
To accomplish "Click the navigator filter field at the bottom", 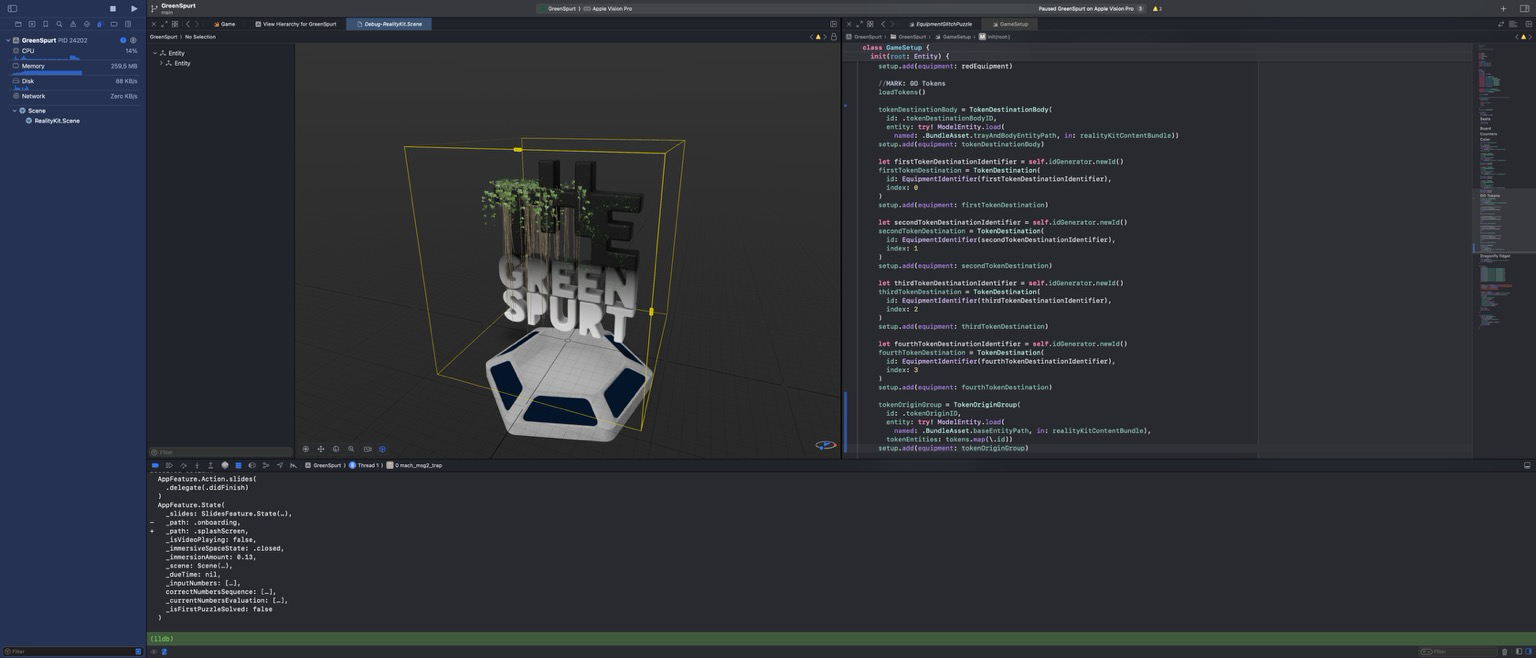I will [x=73, y=651].
